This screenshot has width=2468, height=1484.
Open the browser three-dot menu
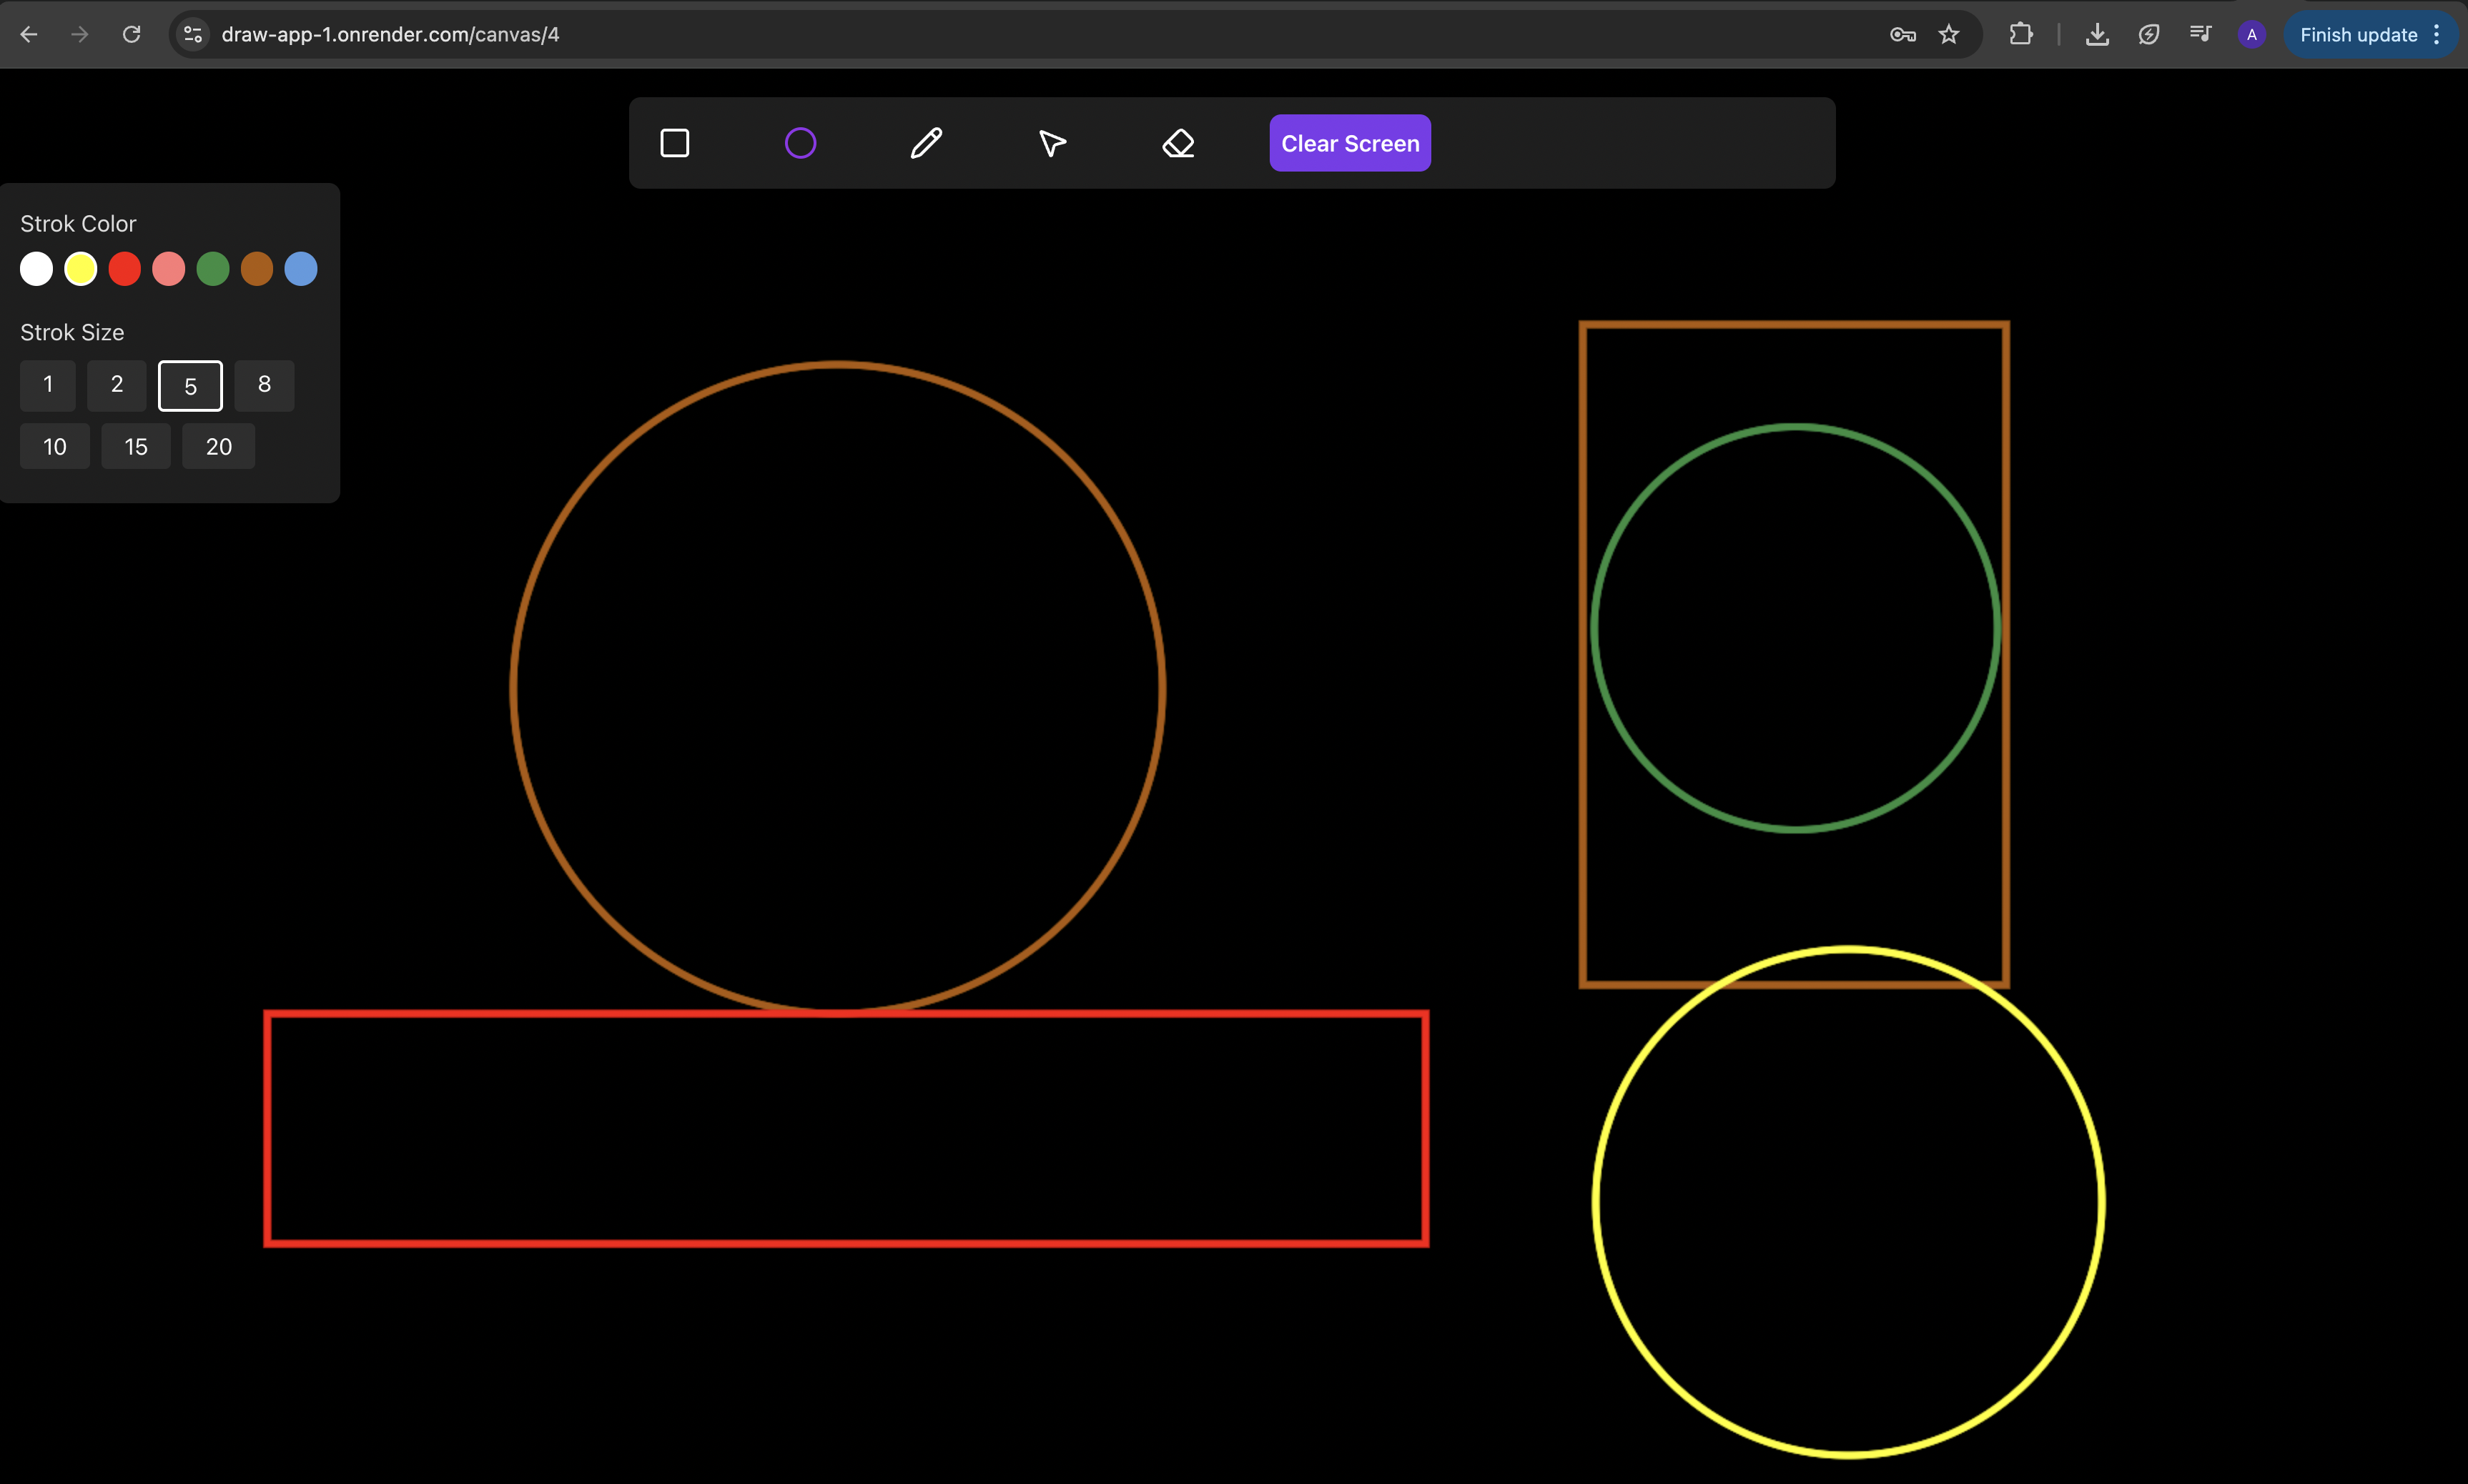2437,33
